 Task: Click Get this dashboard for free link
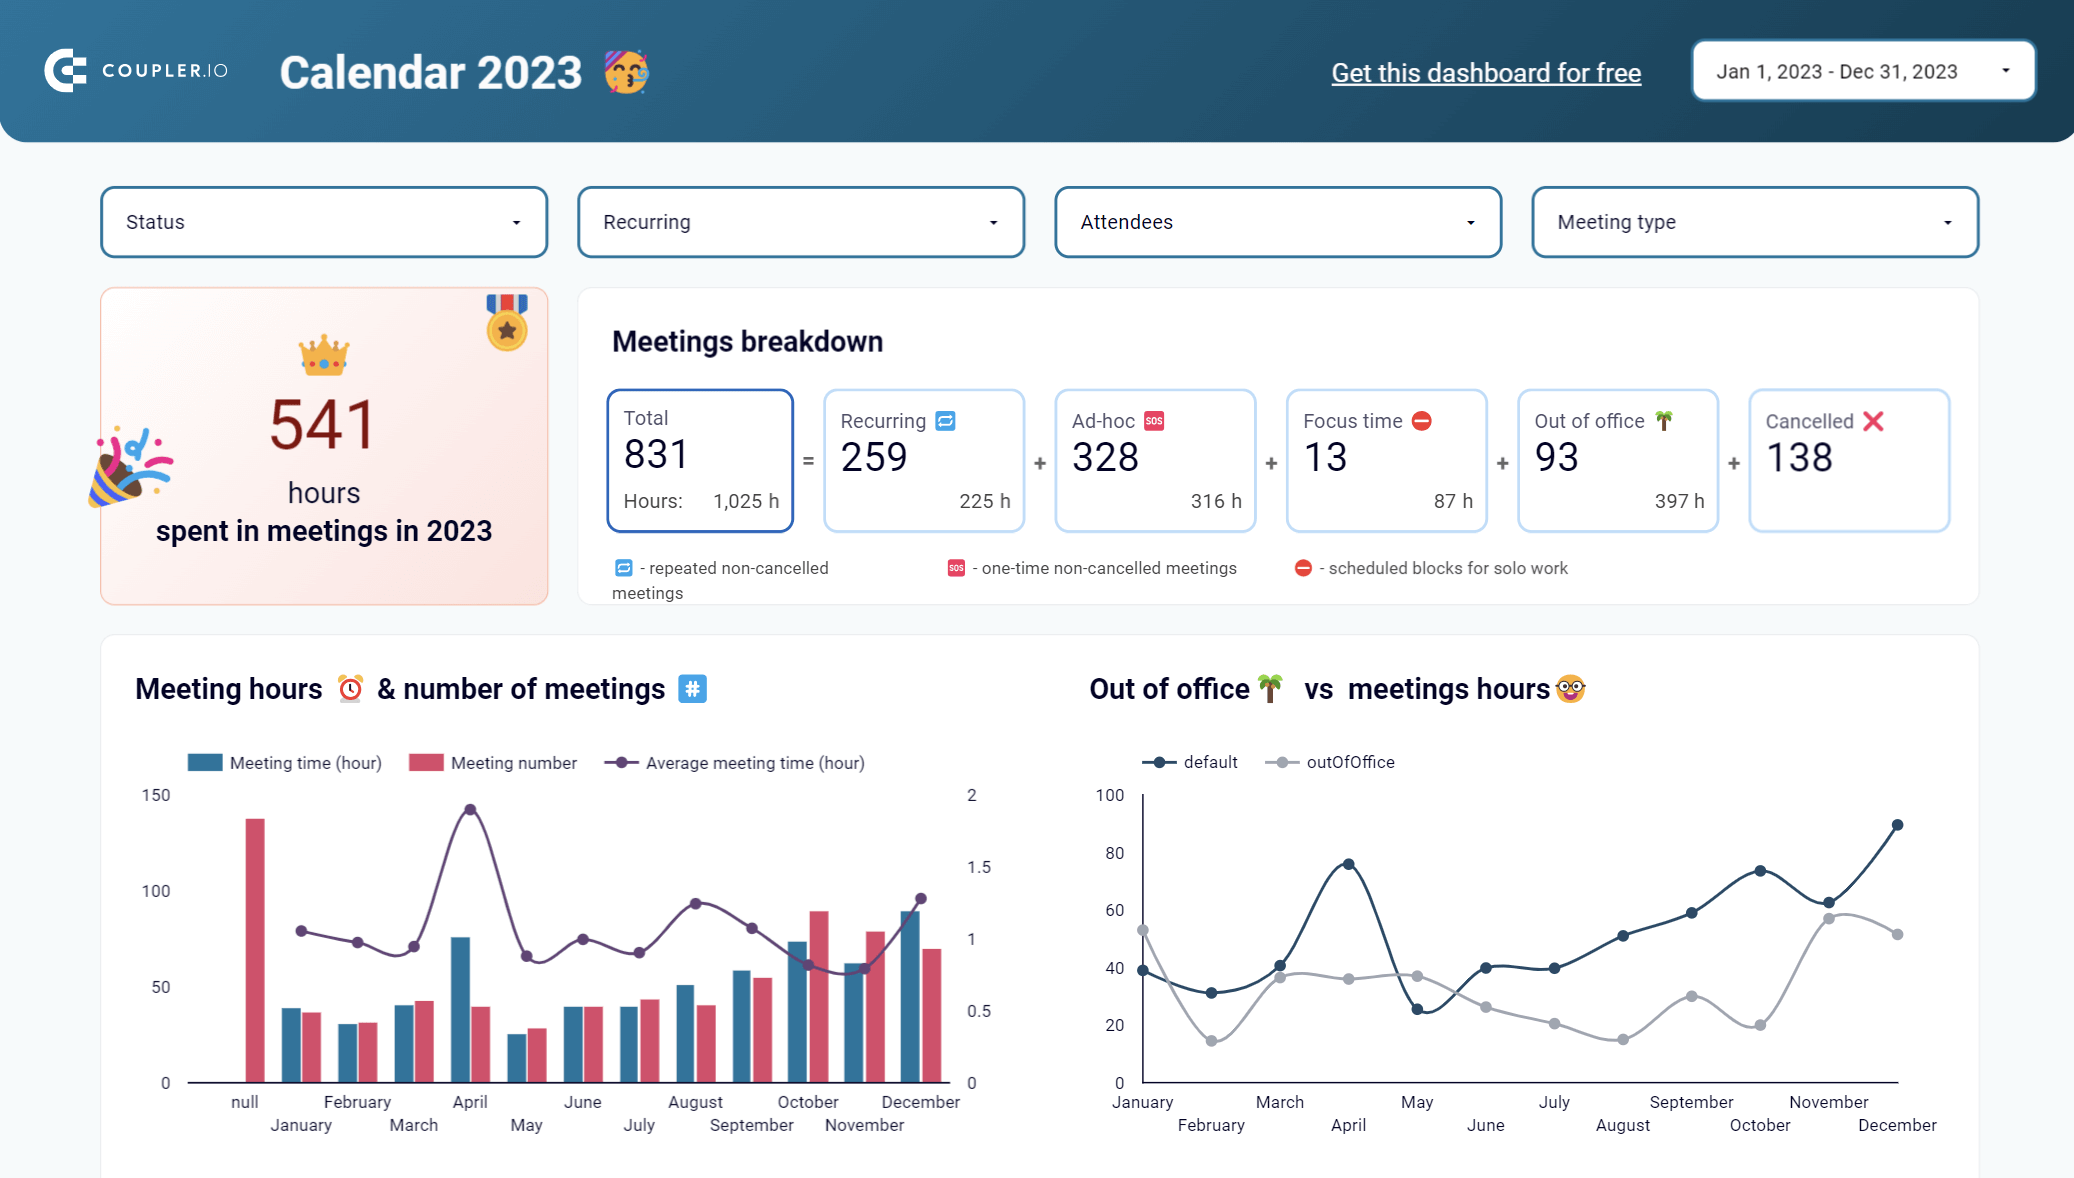[1486, 73]
